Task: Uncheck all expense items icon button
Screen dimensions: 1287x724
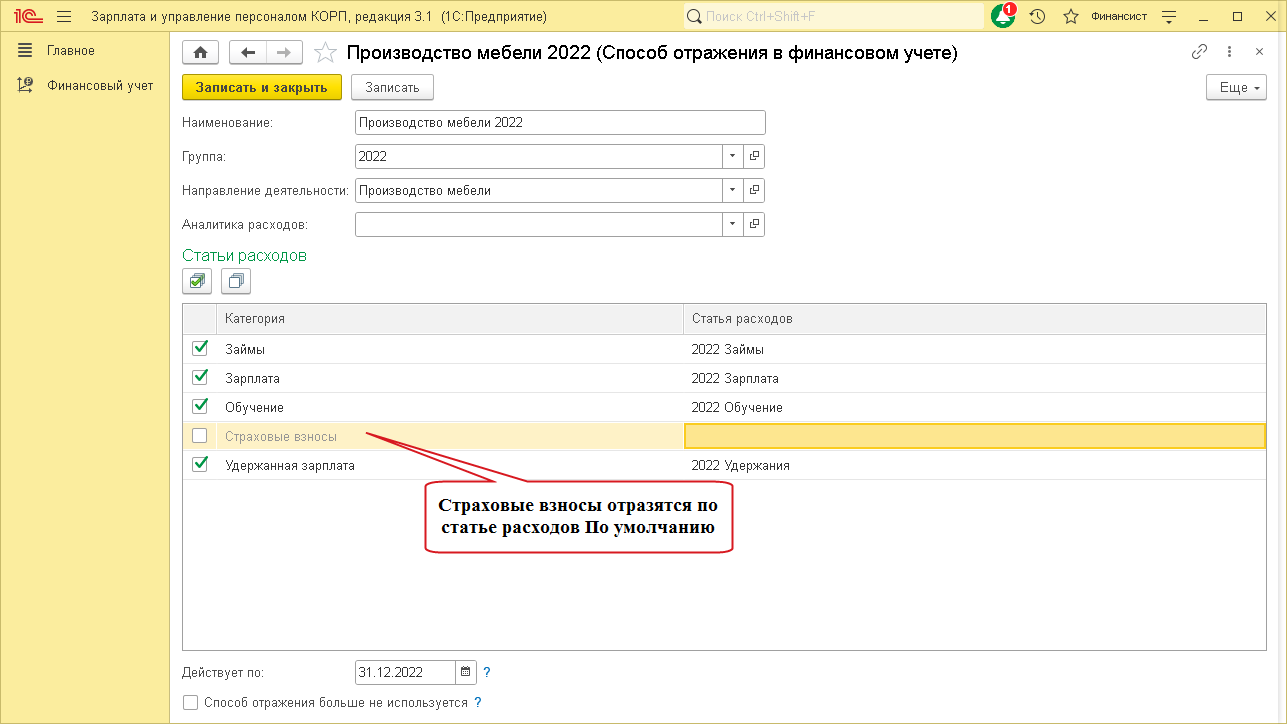Action: (236, 282)
